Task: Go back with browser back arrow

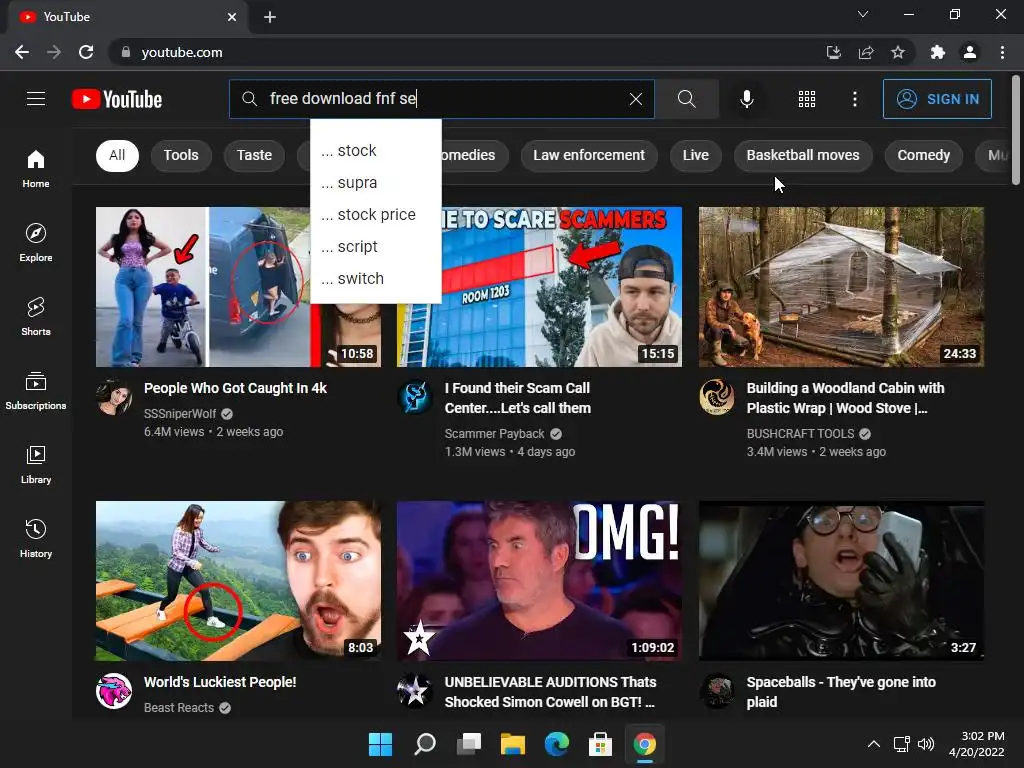Action: (22, 52)
